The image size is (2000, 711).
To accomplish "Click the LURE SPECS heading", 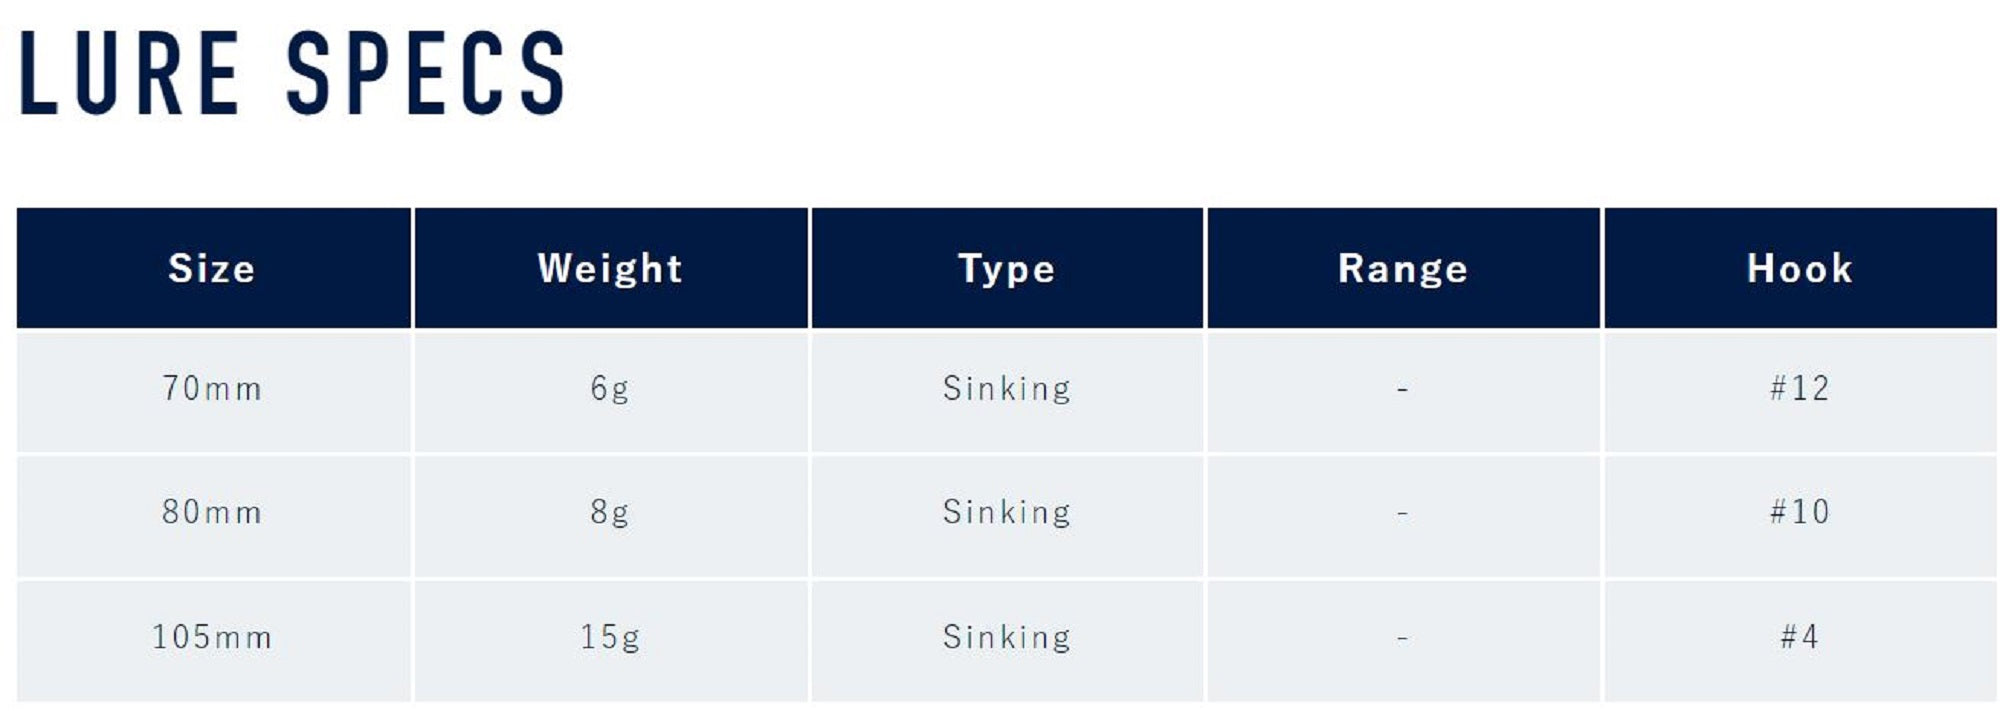I will click(x=292, y=72).
